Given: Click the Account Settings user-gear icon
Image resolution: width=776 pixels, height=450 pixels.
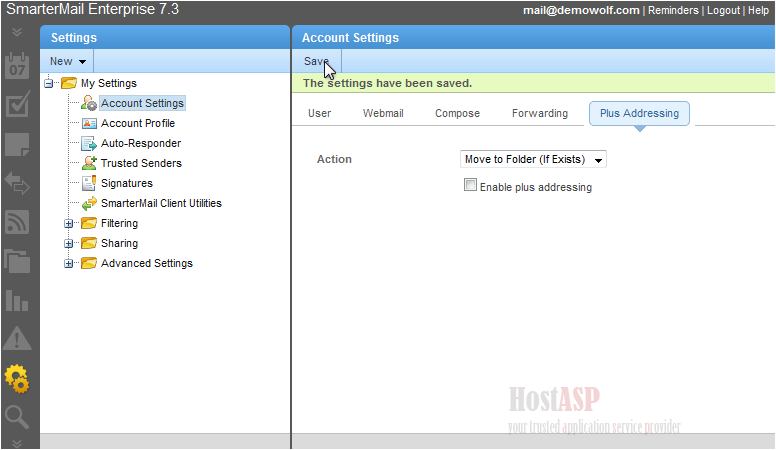Looking at the screenshot, I should point(89,103).
